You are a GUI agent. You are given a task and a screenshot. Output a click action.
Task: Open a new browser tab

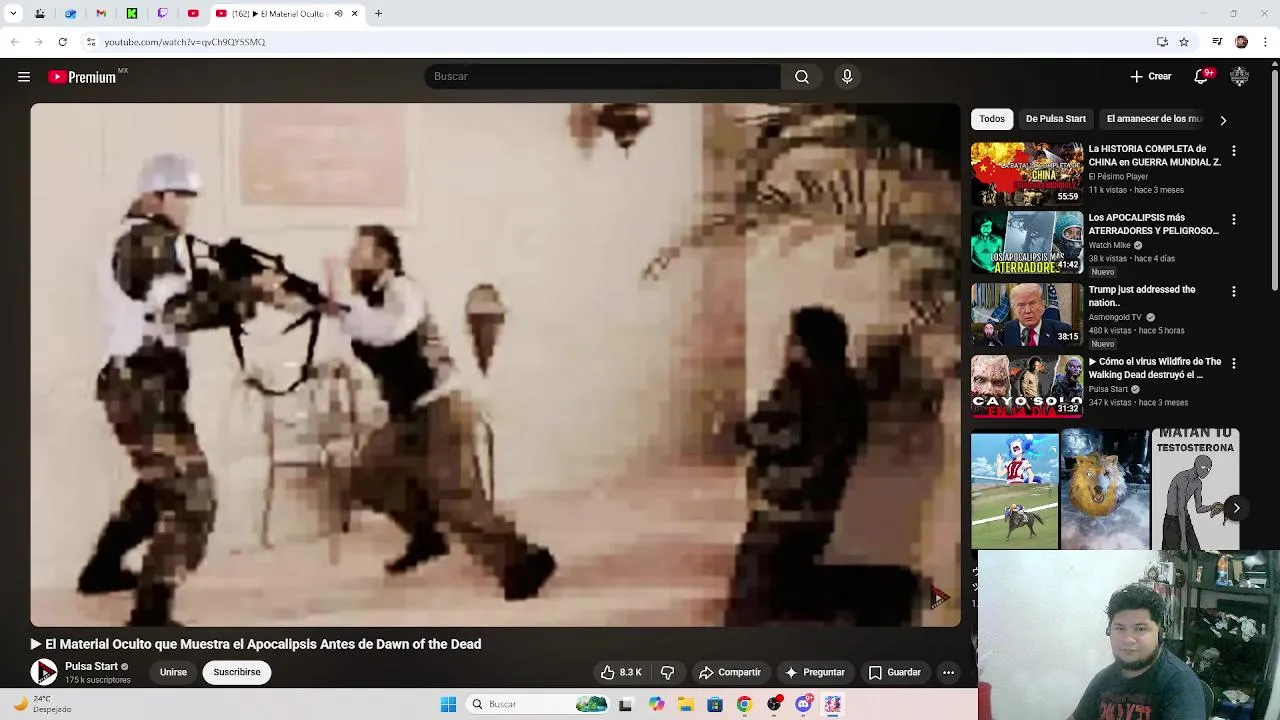pos(378,14)
